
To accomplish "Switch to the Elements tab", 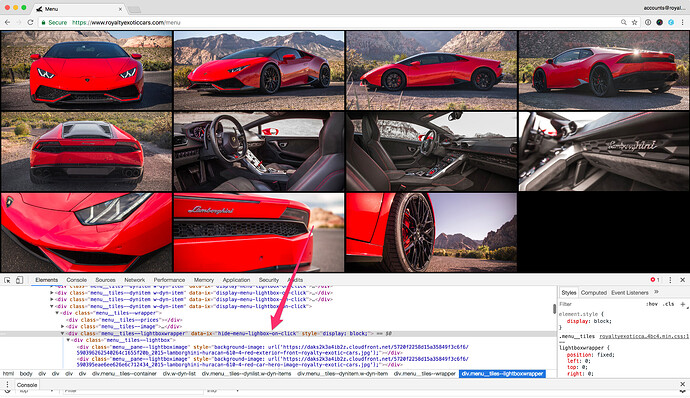I will click(x=46, y=280).
